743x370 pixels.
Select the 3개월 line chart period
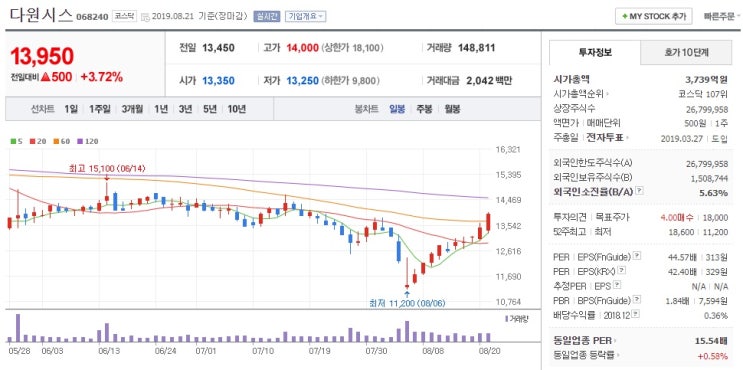tap(132, 109)
